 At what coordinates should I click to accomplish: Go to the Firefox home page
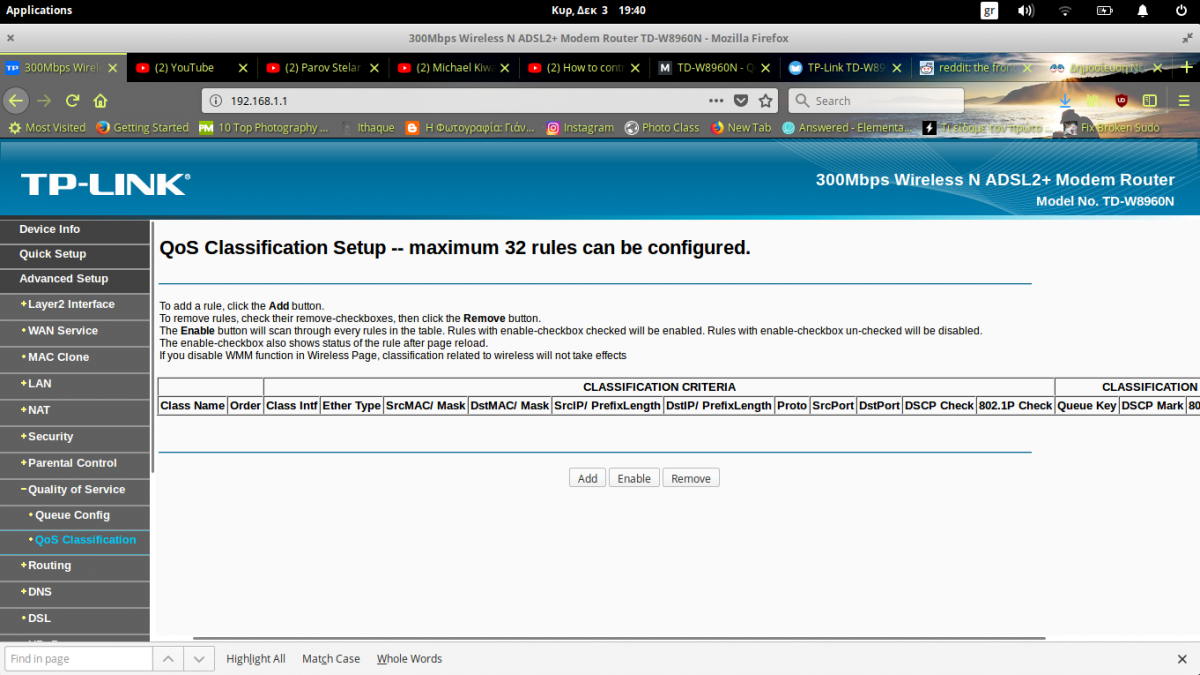(100, 101)
